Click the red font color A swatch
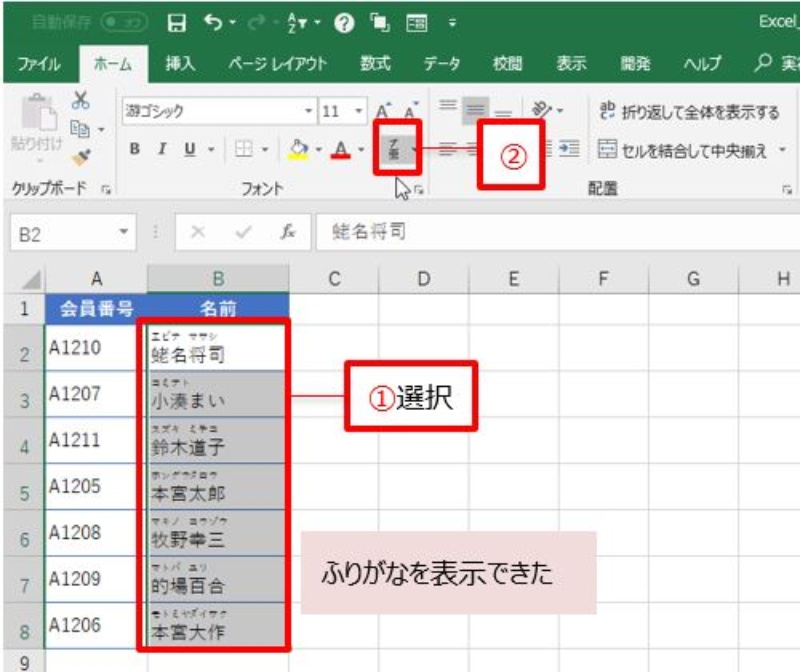 click(341, 149)
